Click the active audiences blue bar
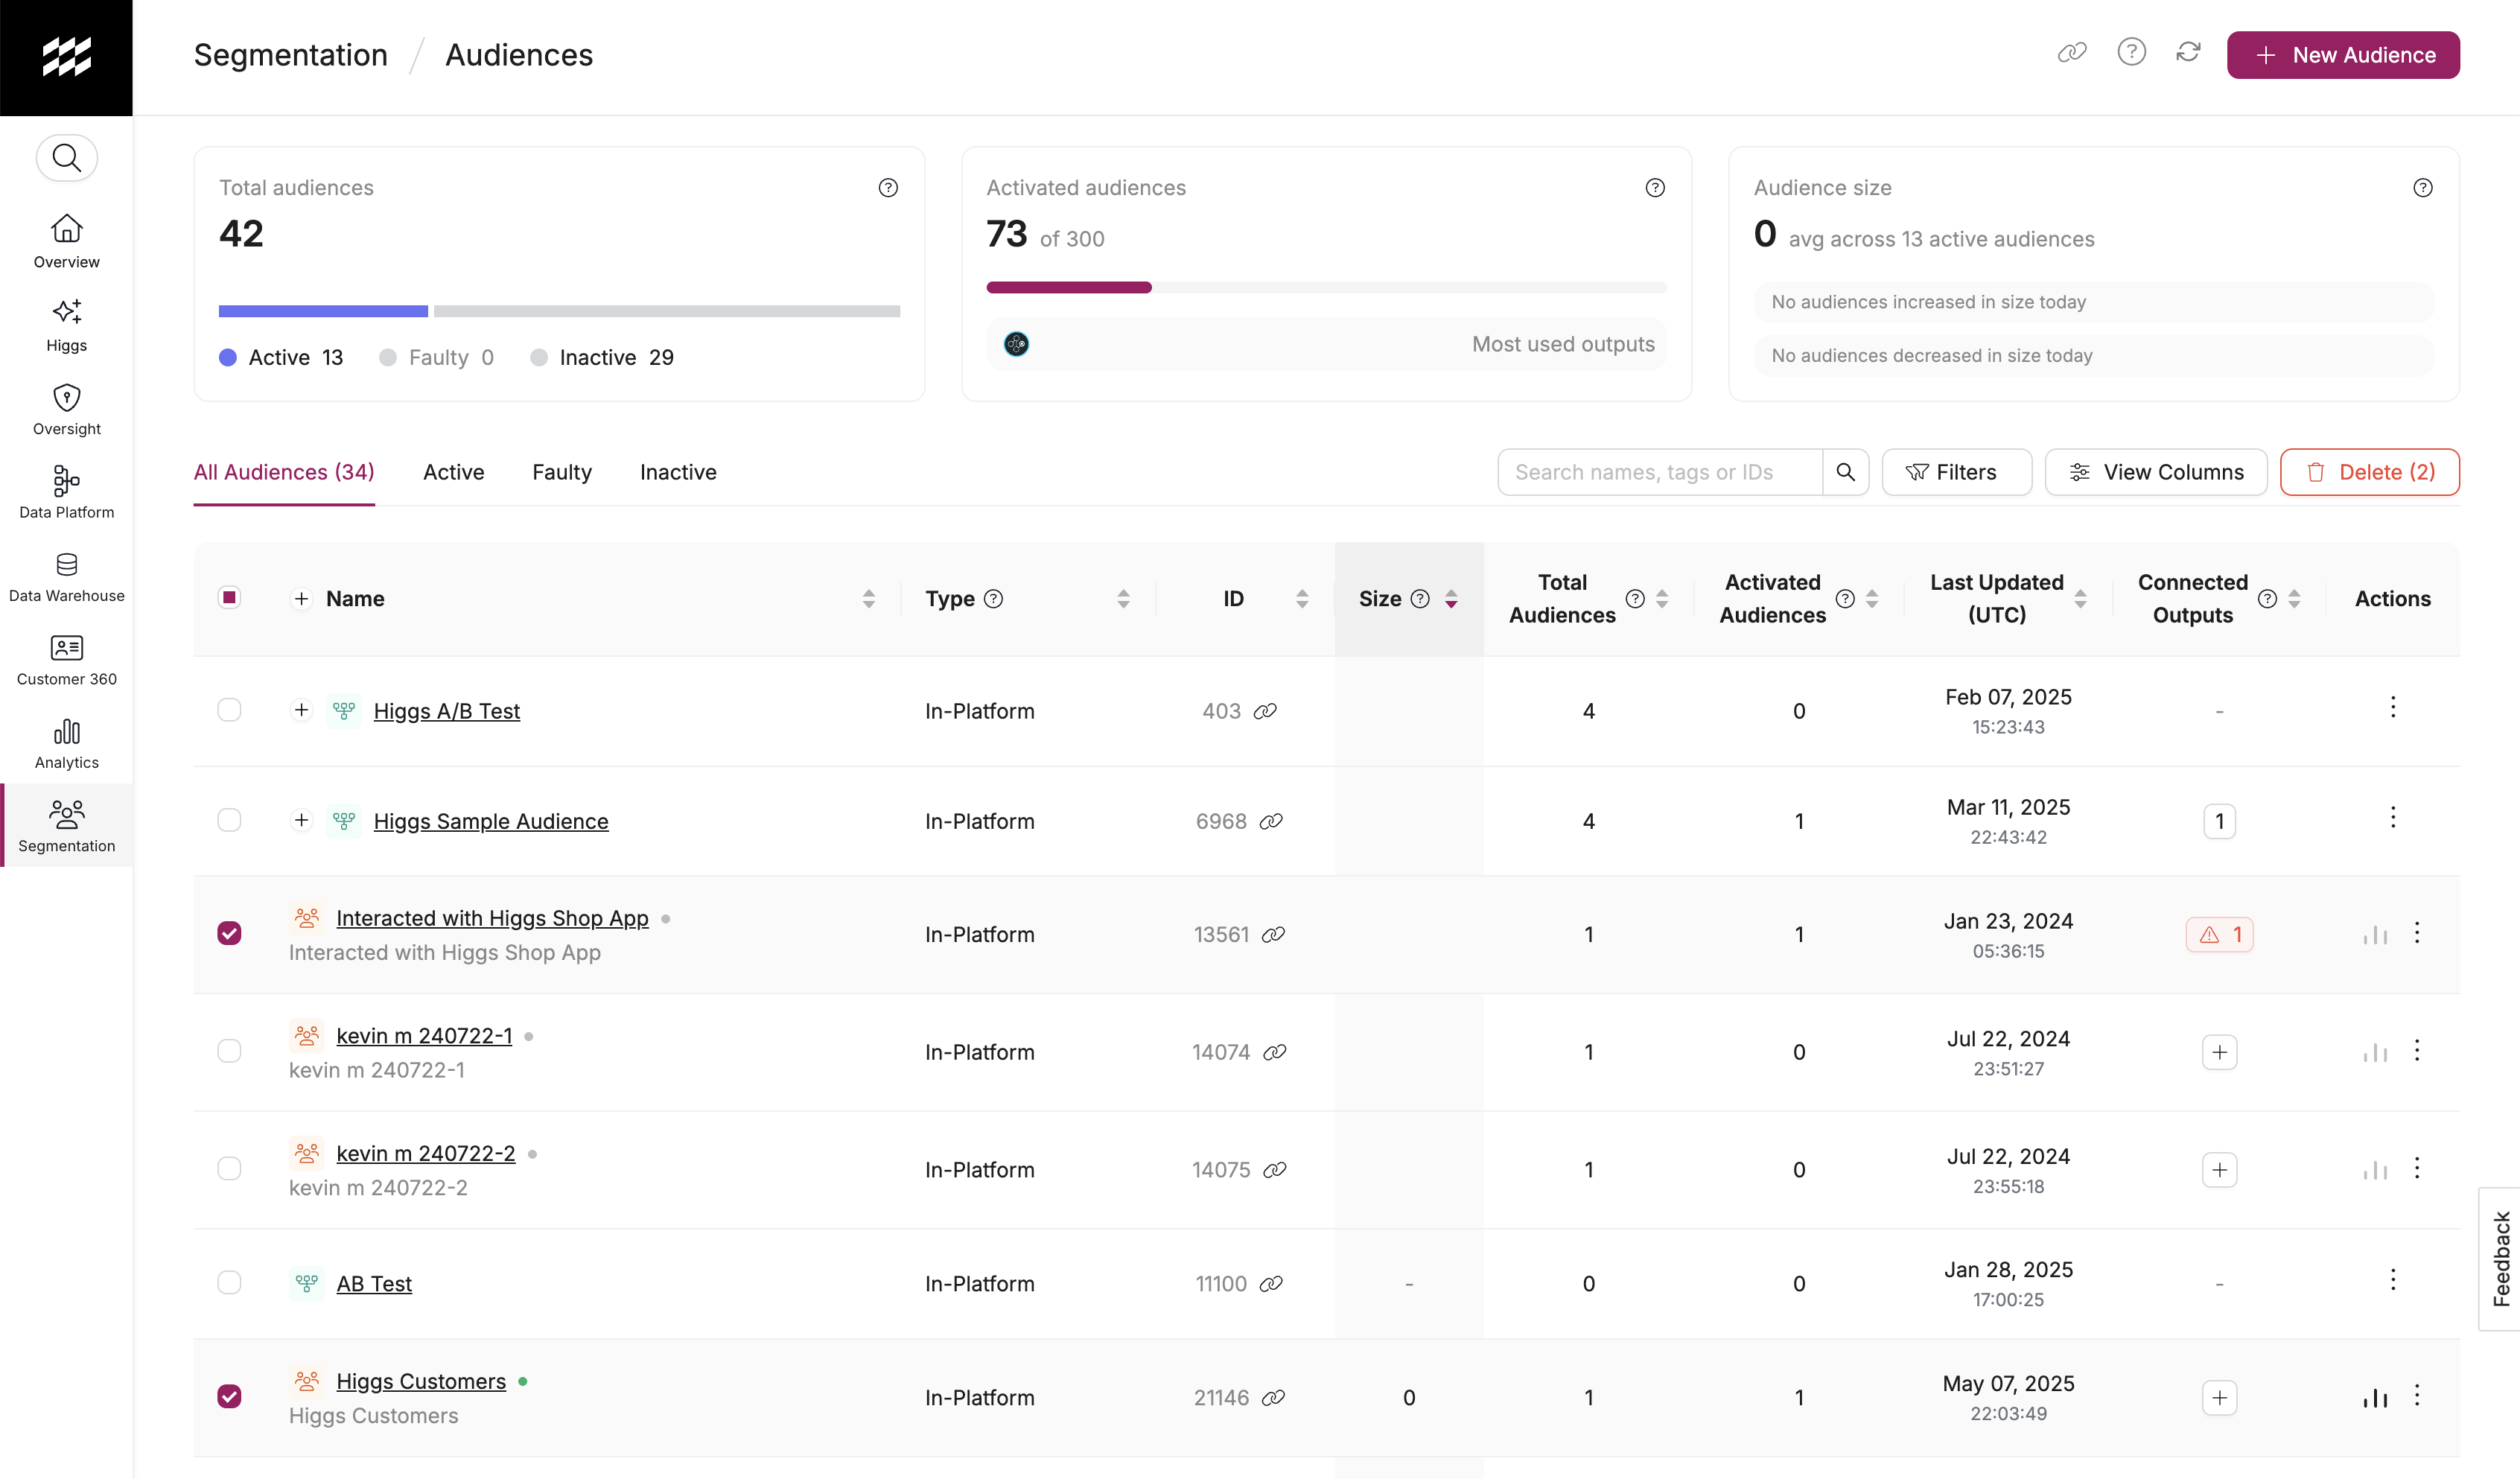 (x=323, y=311)
